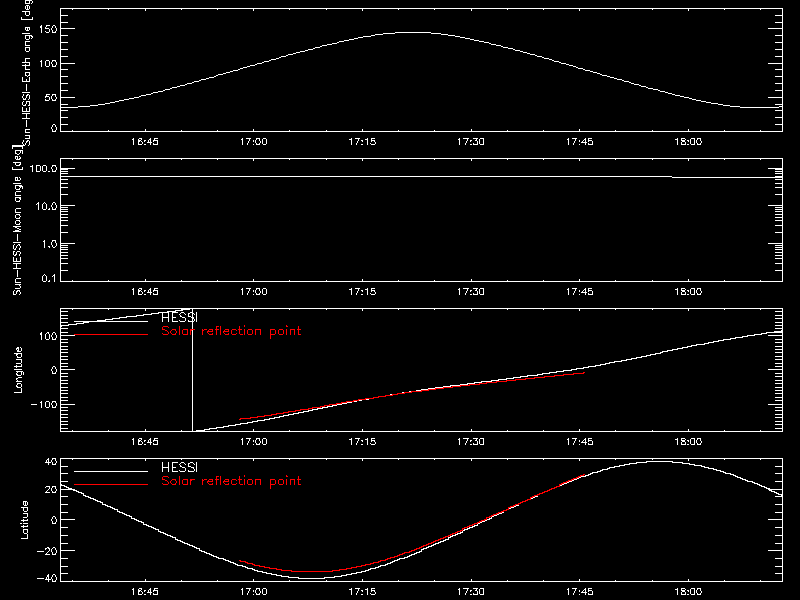Click 17:15 under the Moon angle plot
This screenshot has width=800, height=600.
[x=362, y=292]
